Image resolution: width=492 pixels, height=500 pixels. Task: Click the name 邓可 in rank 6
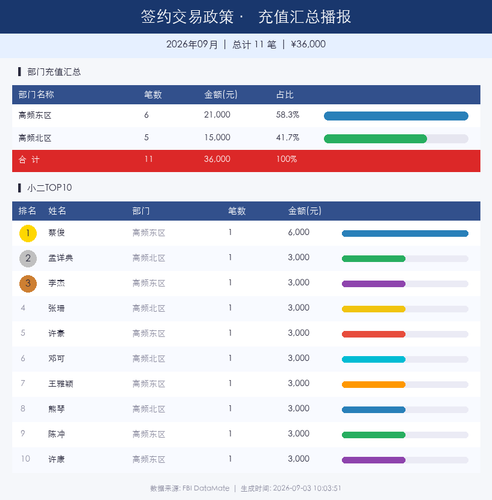pos(57,358)
